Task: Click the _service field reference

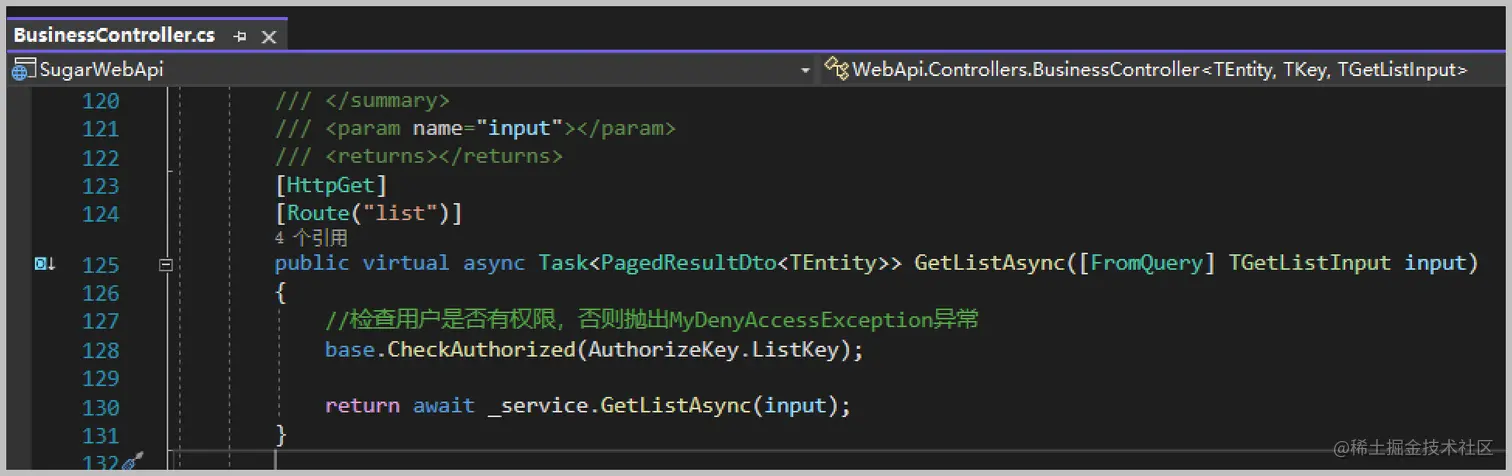Action: (x=538, y=406)
